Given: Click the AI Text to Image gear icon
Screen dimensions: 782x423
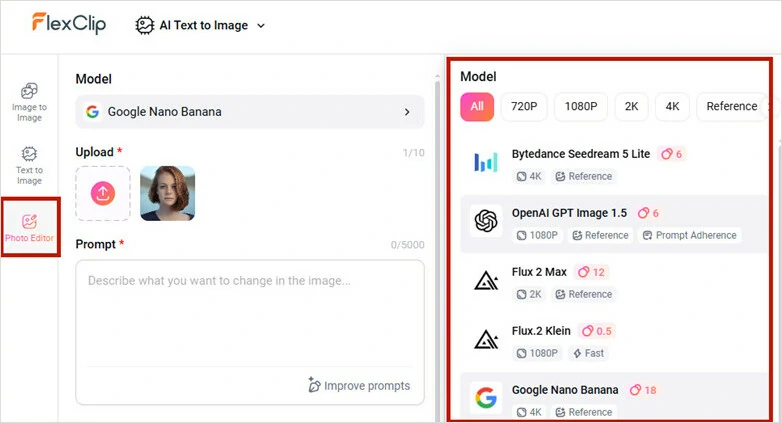Looking at the screenshot, I should 145,25.
